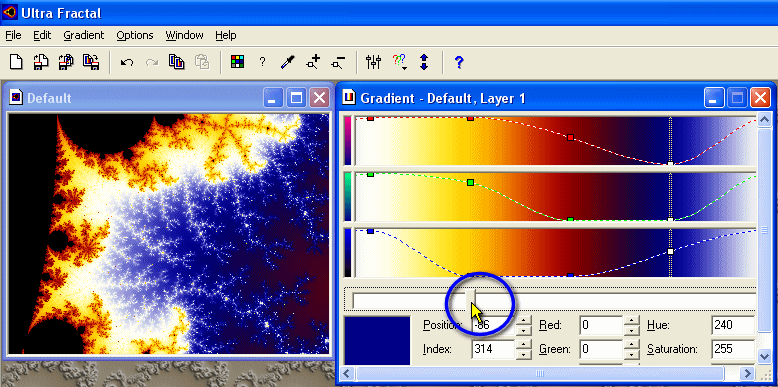Click the colored grid randomize icon
The image size is (778, 387).
click(x=238, y=62)
